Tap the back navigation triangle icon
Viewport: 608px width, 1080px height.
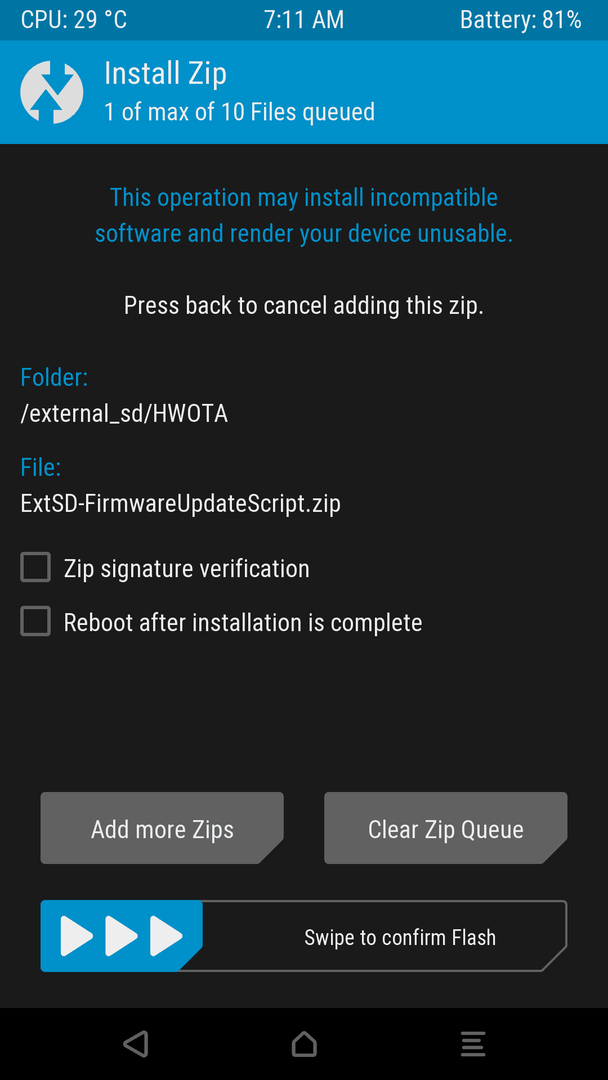click(136, 1043)
